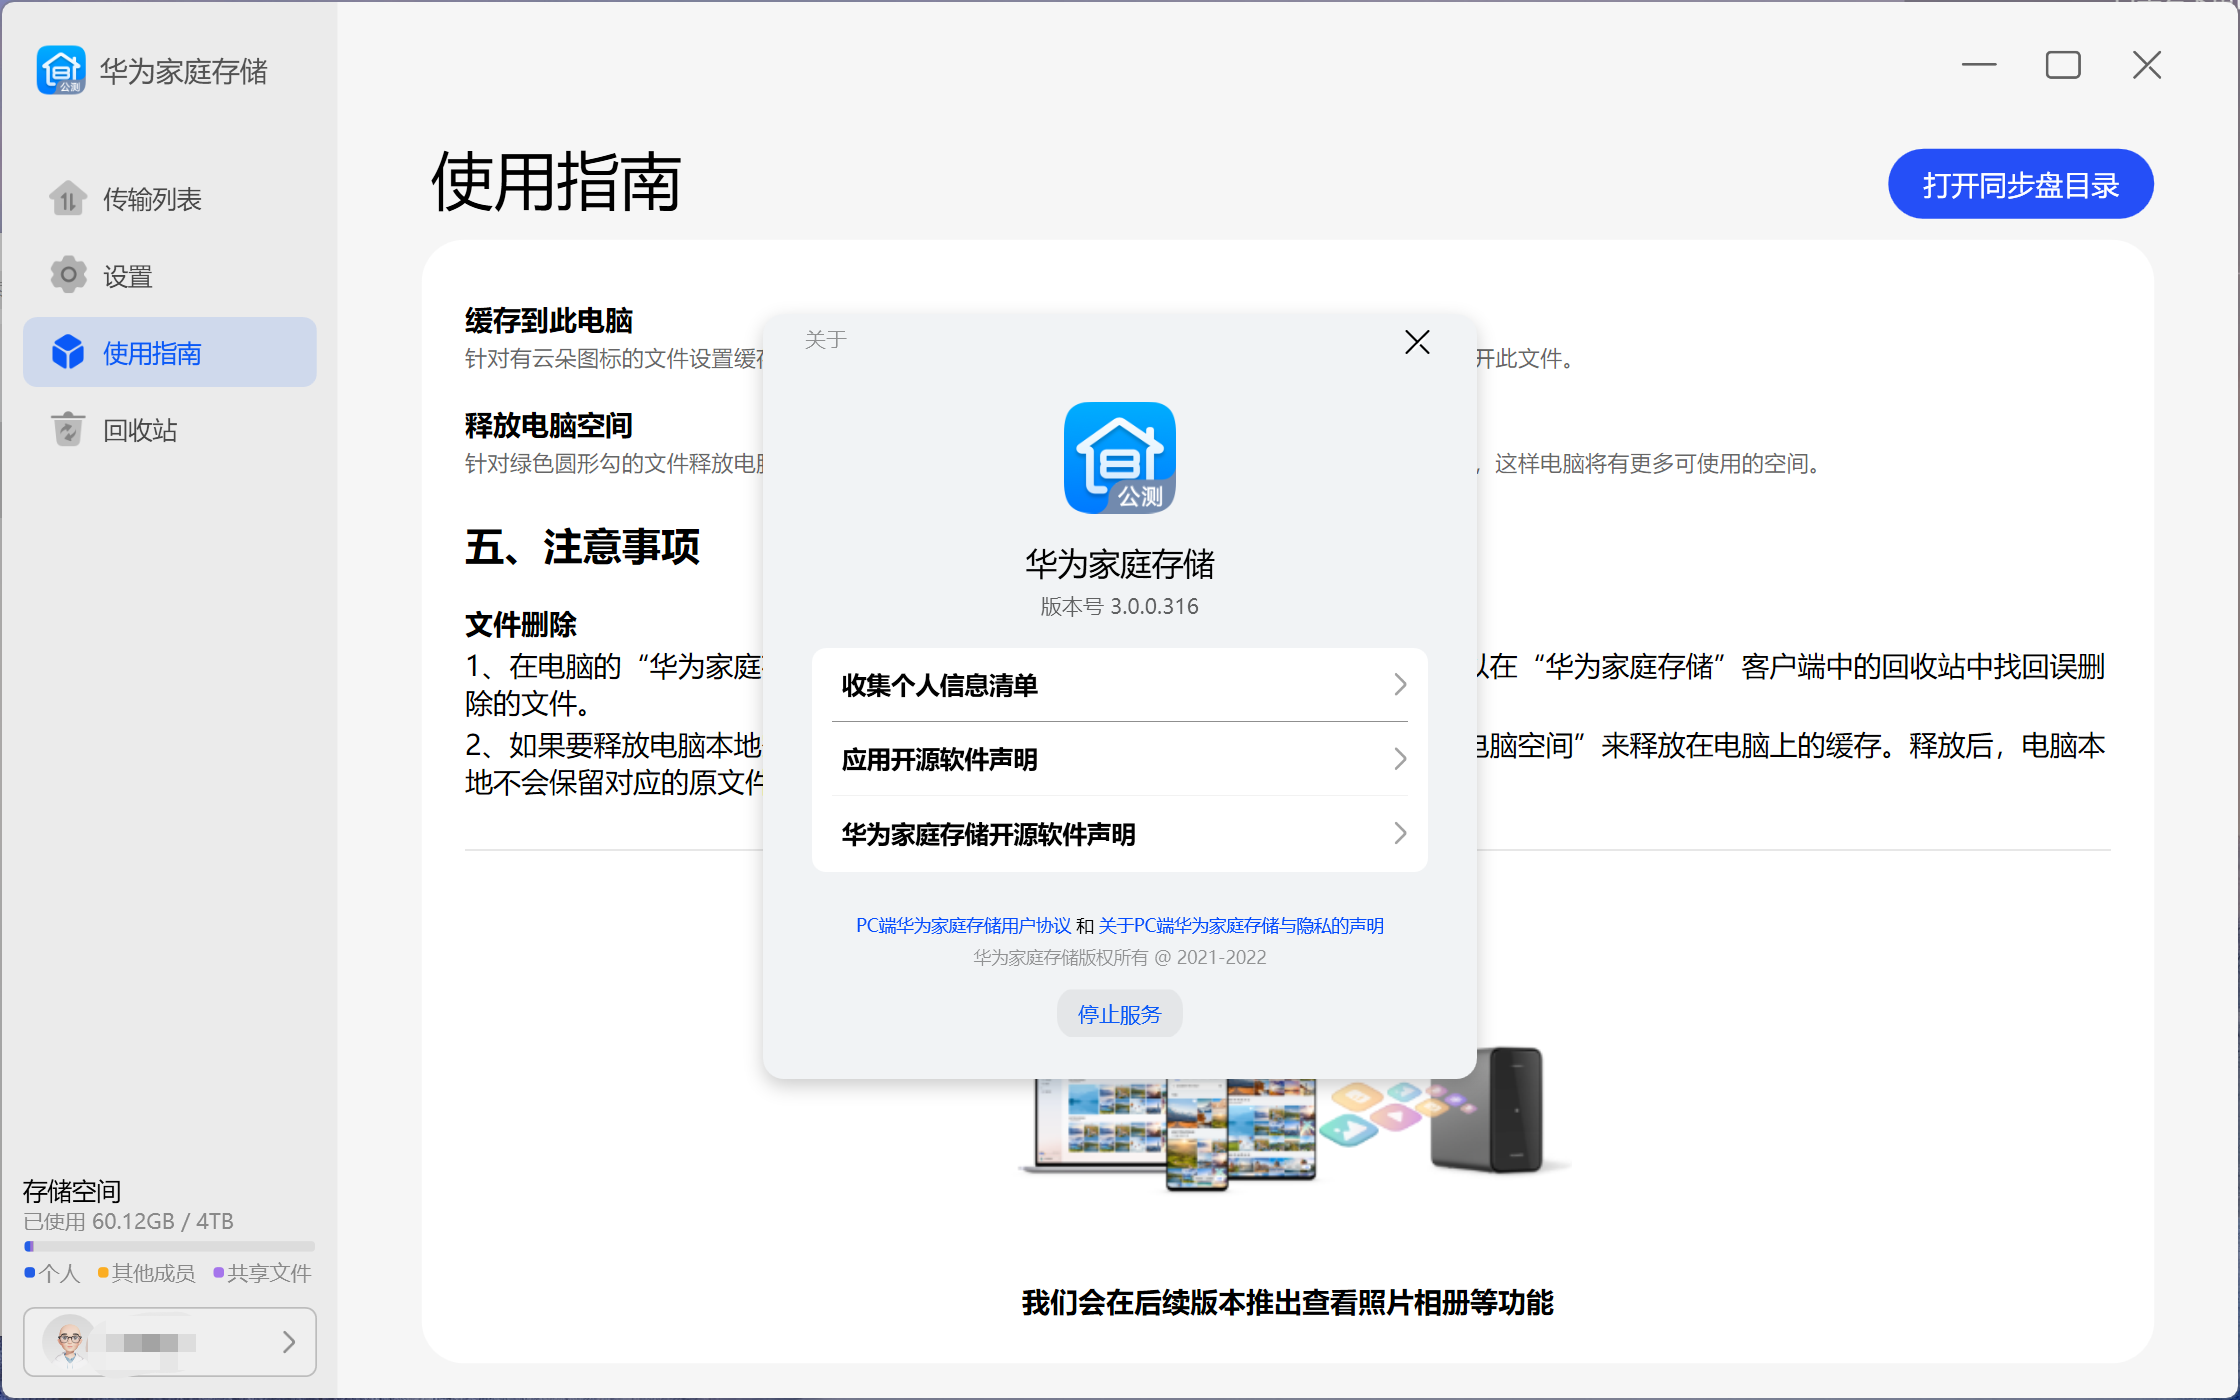Click the transfer list arrows icon
The width and height of the screenshot is (2240, 1400).
pos(68,199)
